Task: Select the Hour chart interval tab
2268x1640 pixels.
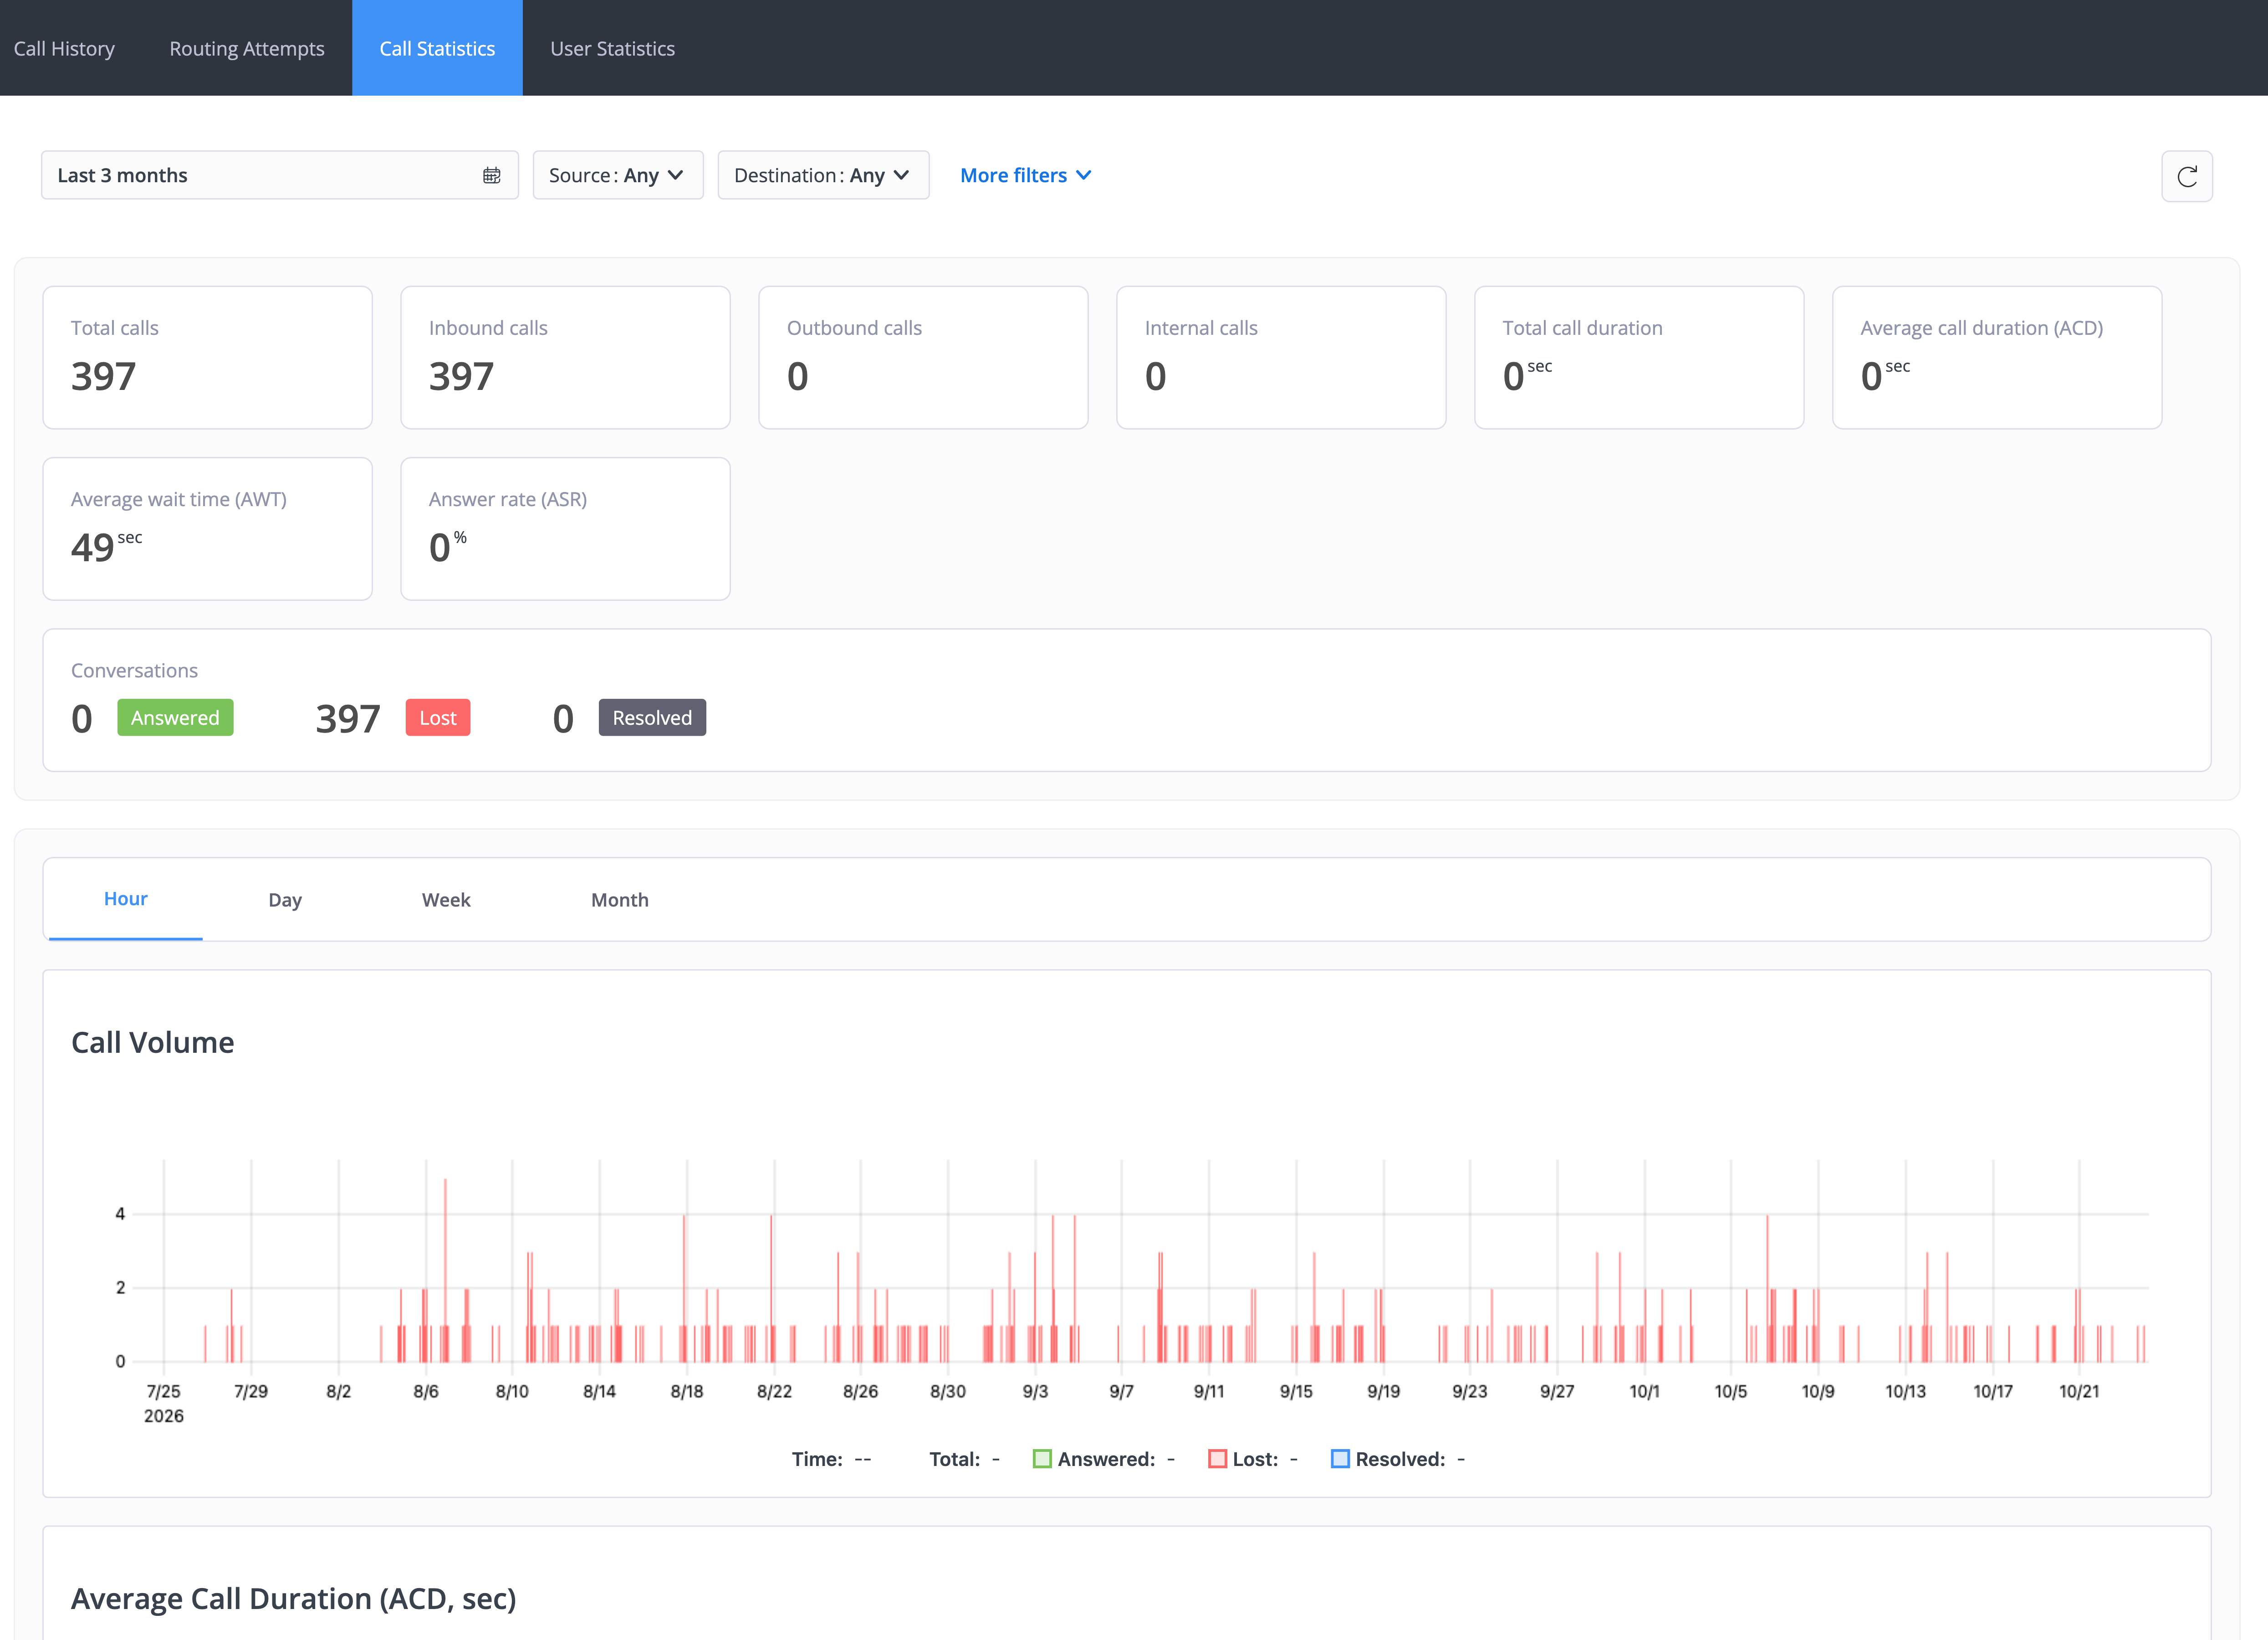Action: click(126, 899)
